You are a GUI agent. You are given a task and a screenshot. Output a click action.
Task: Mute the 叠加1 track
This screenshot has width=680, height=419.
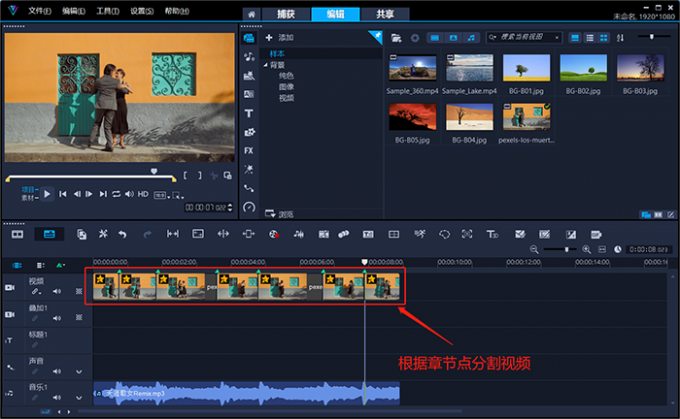coord(57,318)
